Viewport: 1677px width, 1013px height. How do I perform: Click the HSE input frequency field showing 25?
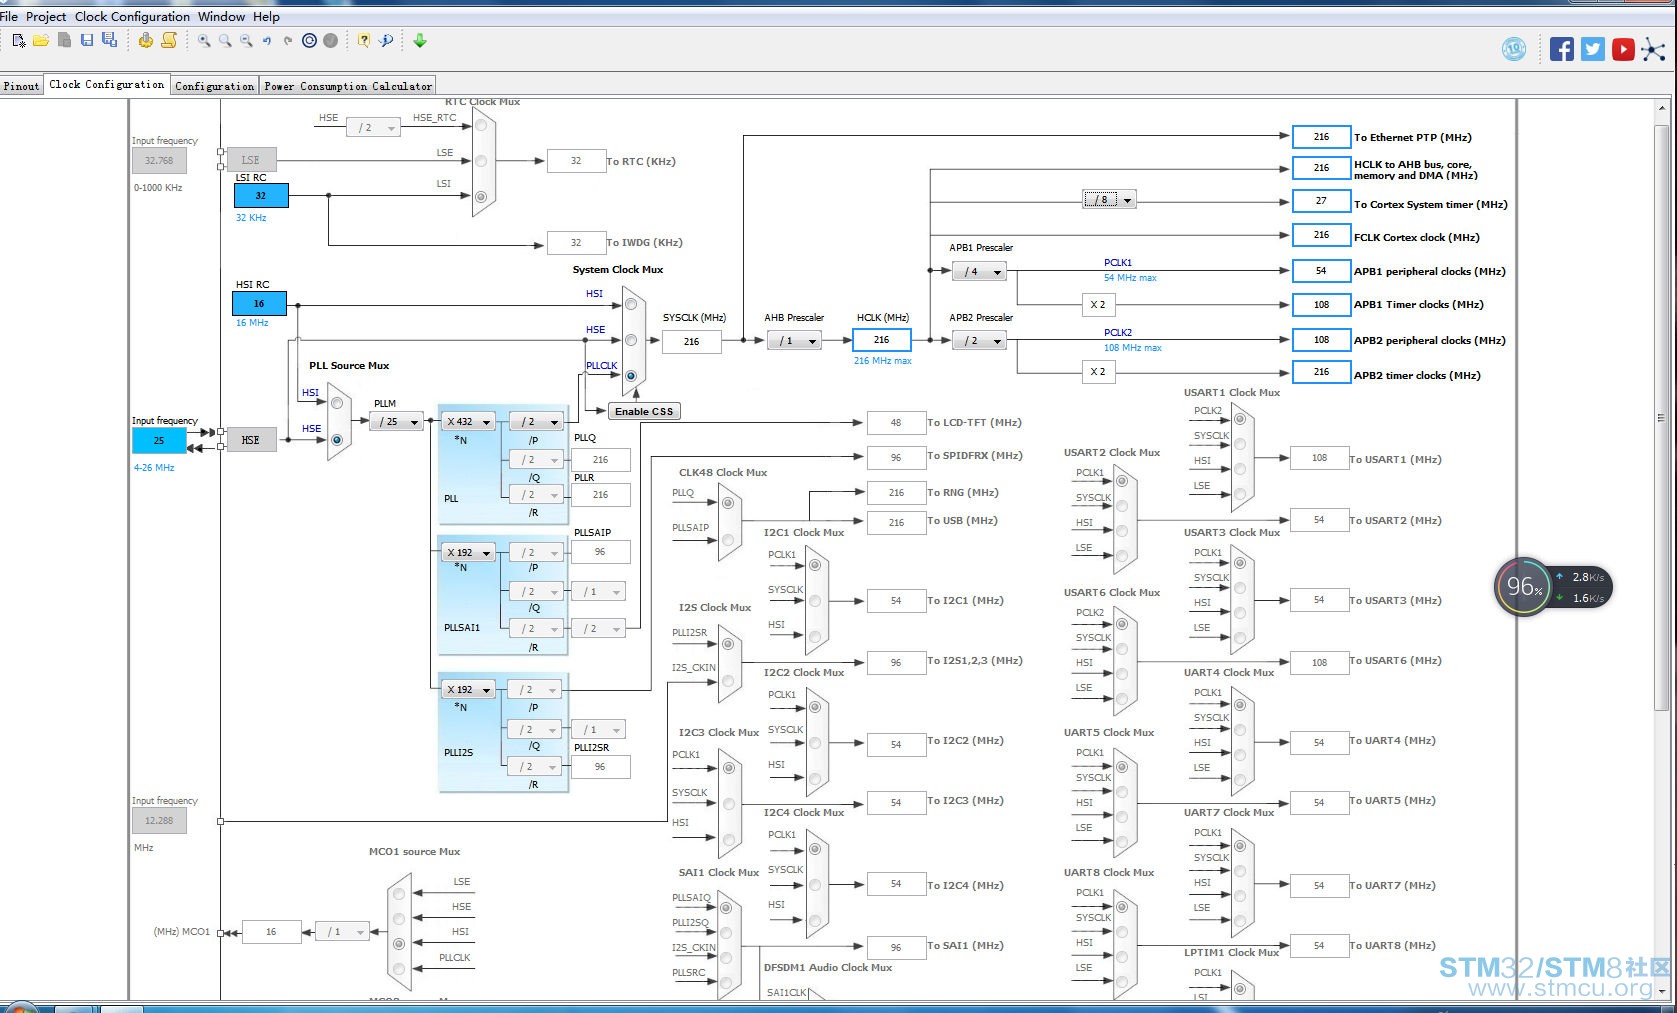coord(159,440)
